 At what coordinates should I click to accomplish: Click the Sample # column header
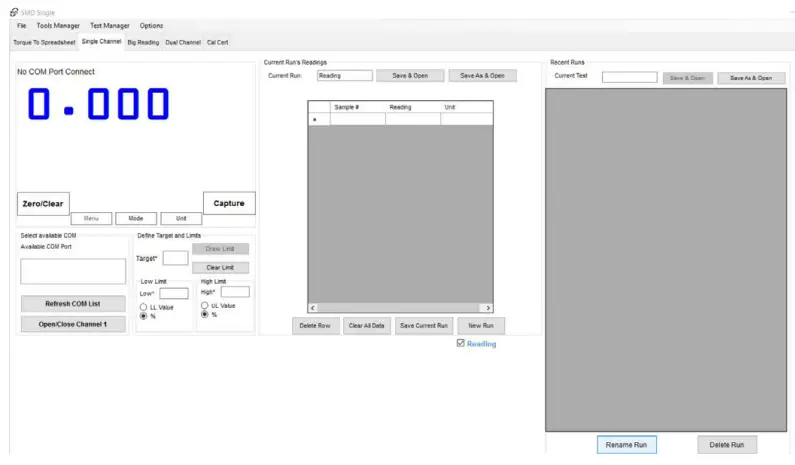(357, 107)
